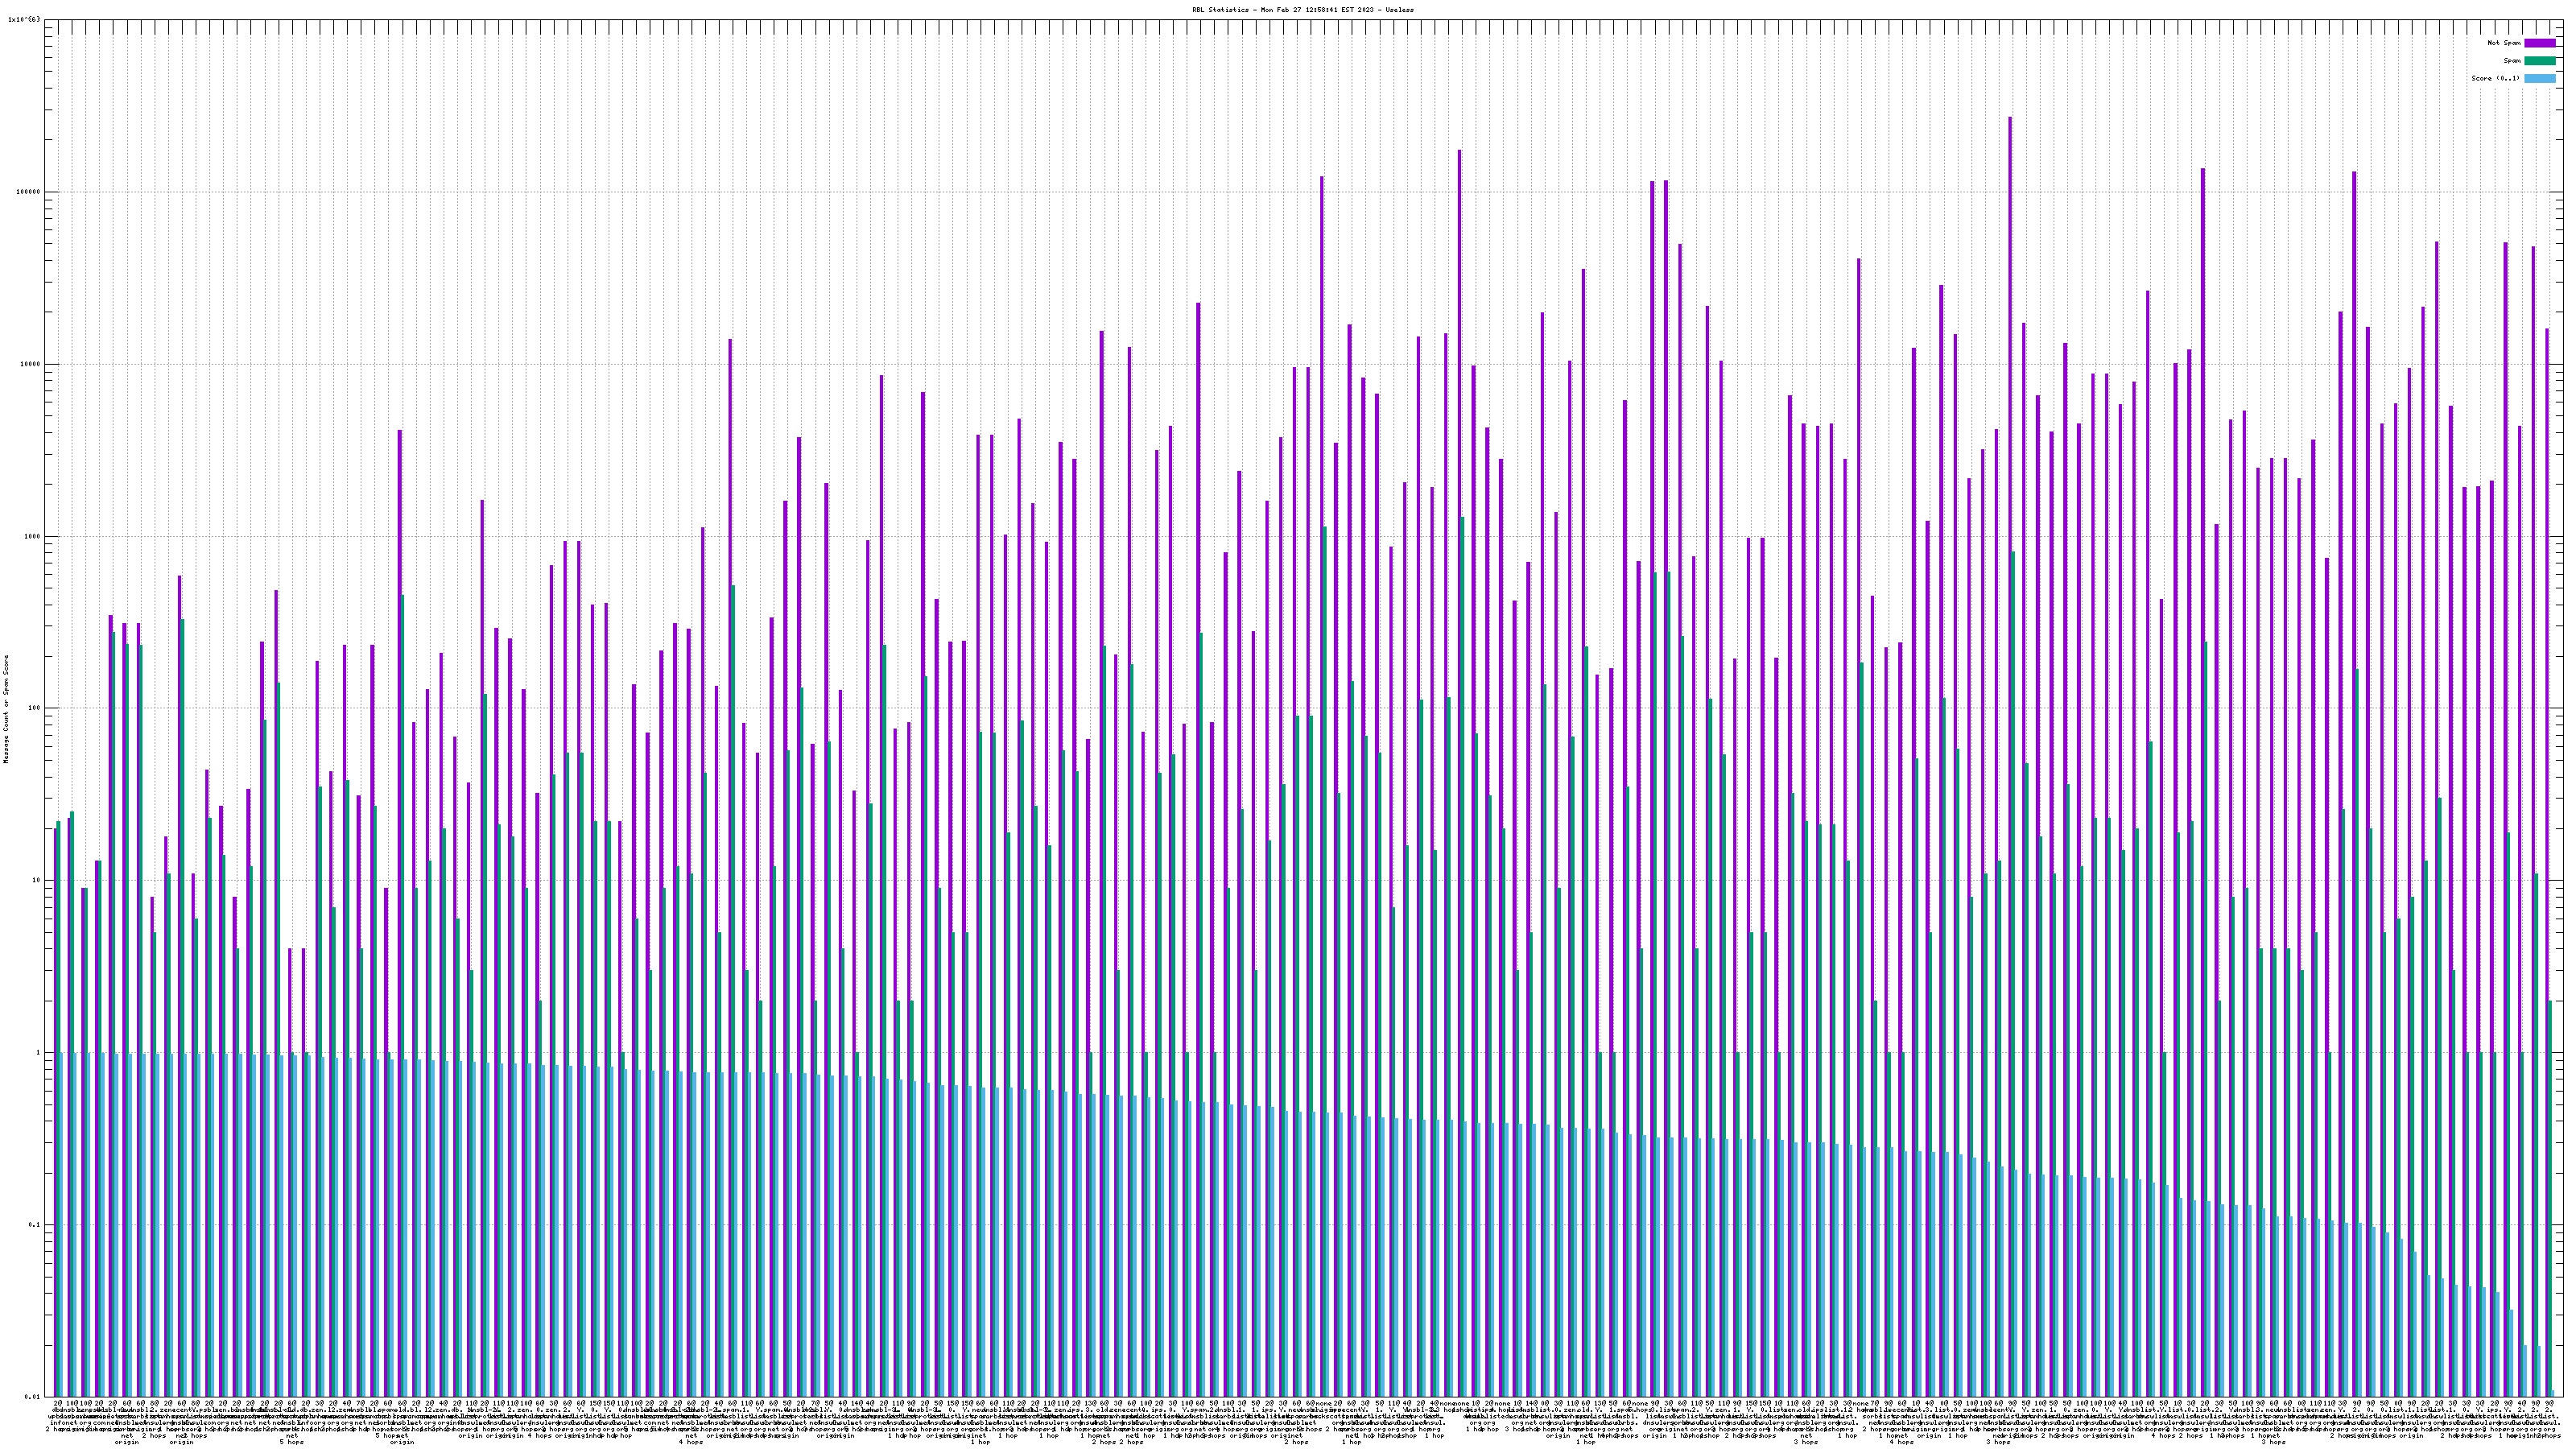Click the green Spam legend swatch
The image size is (2576, 1449).
pos(2539,61)
